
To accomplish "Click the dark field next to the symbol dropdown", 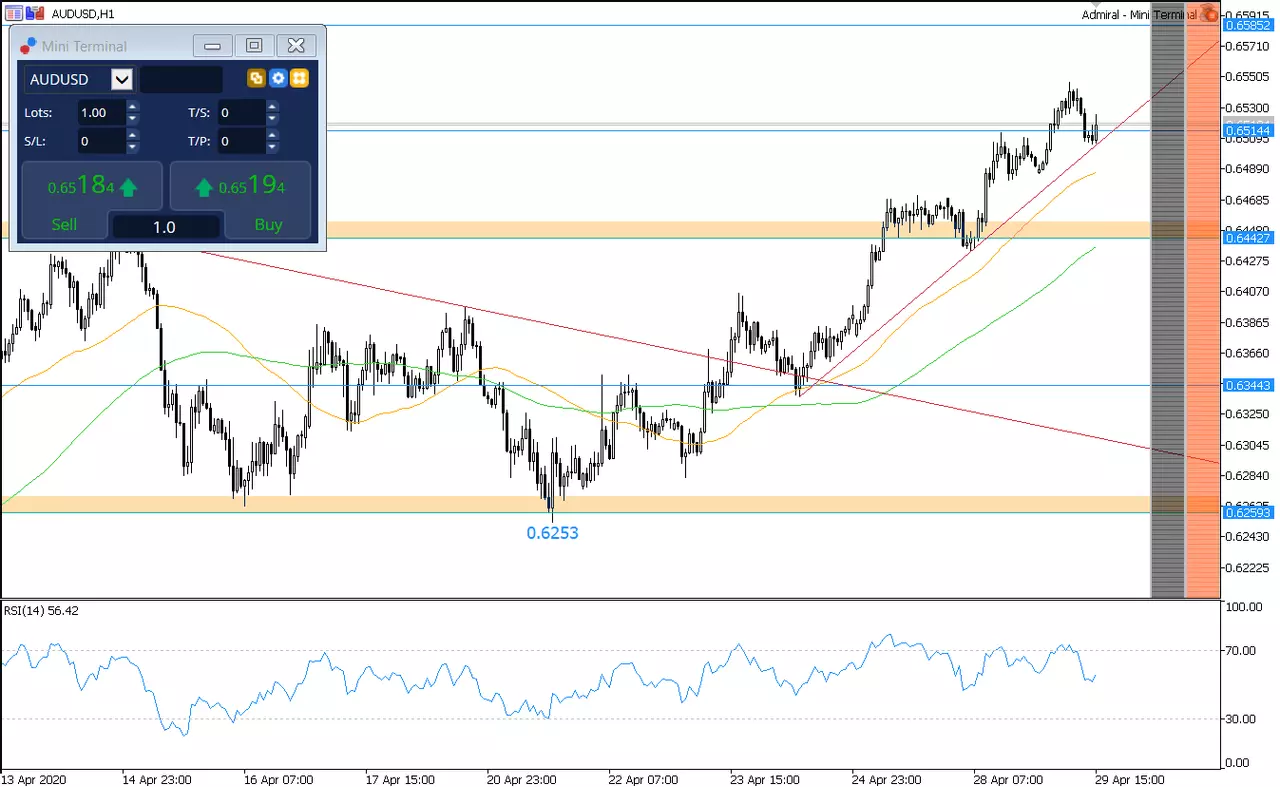I will pos(181,79).
